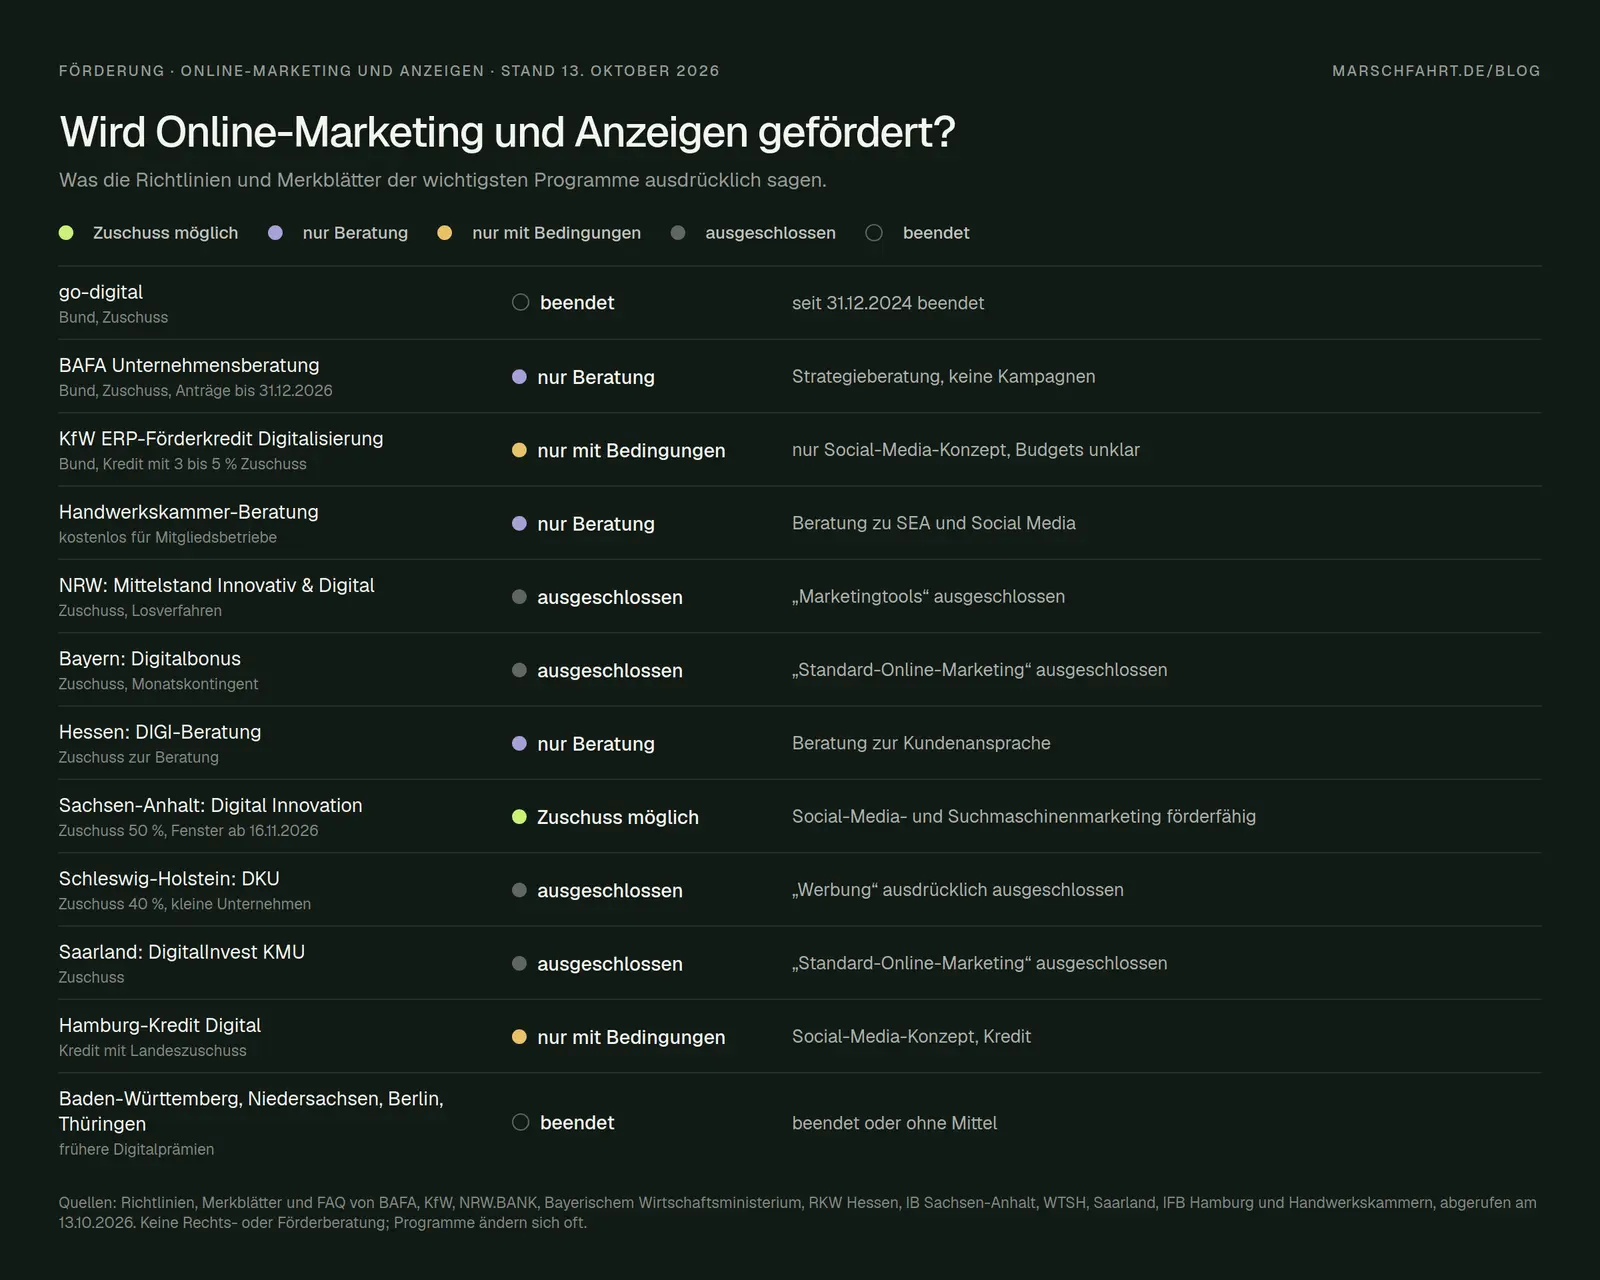The height and width of the screenshot is (1280, 1600).
Task: Click 'Social-Media-Konzept, Kredit' note
Action: (x=911, y=1036)
